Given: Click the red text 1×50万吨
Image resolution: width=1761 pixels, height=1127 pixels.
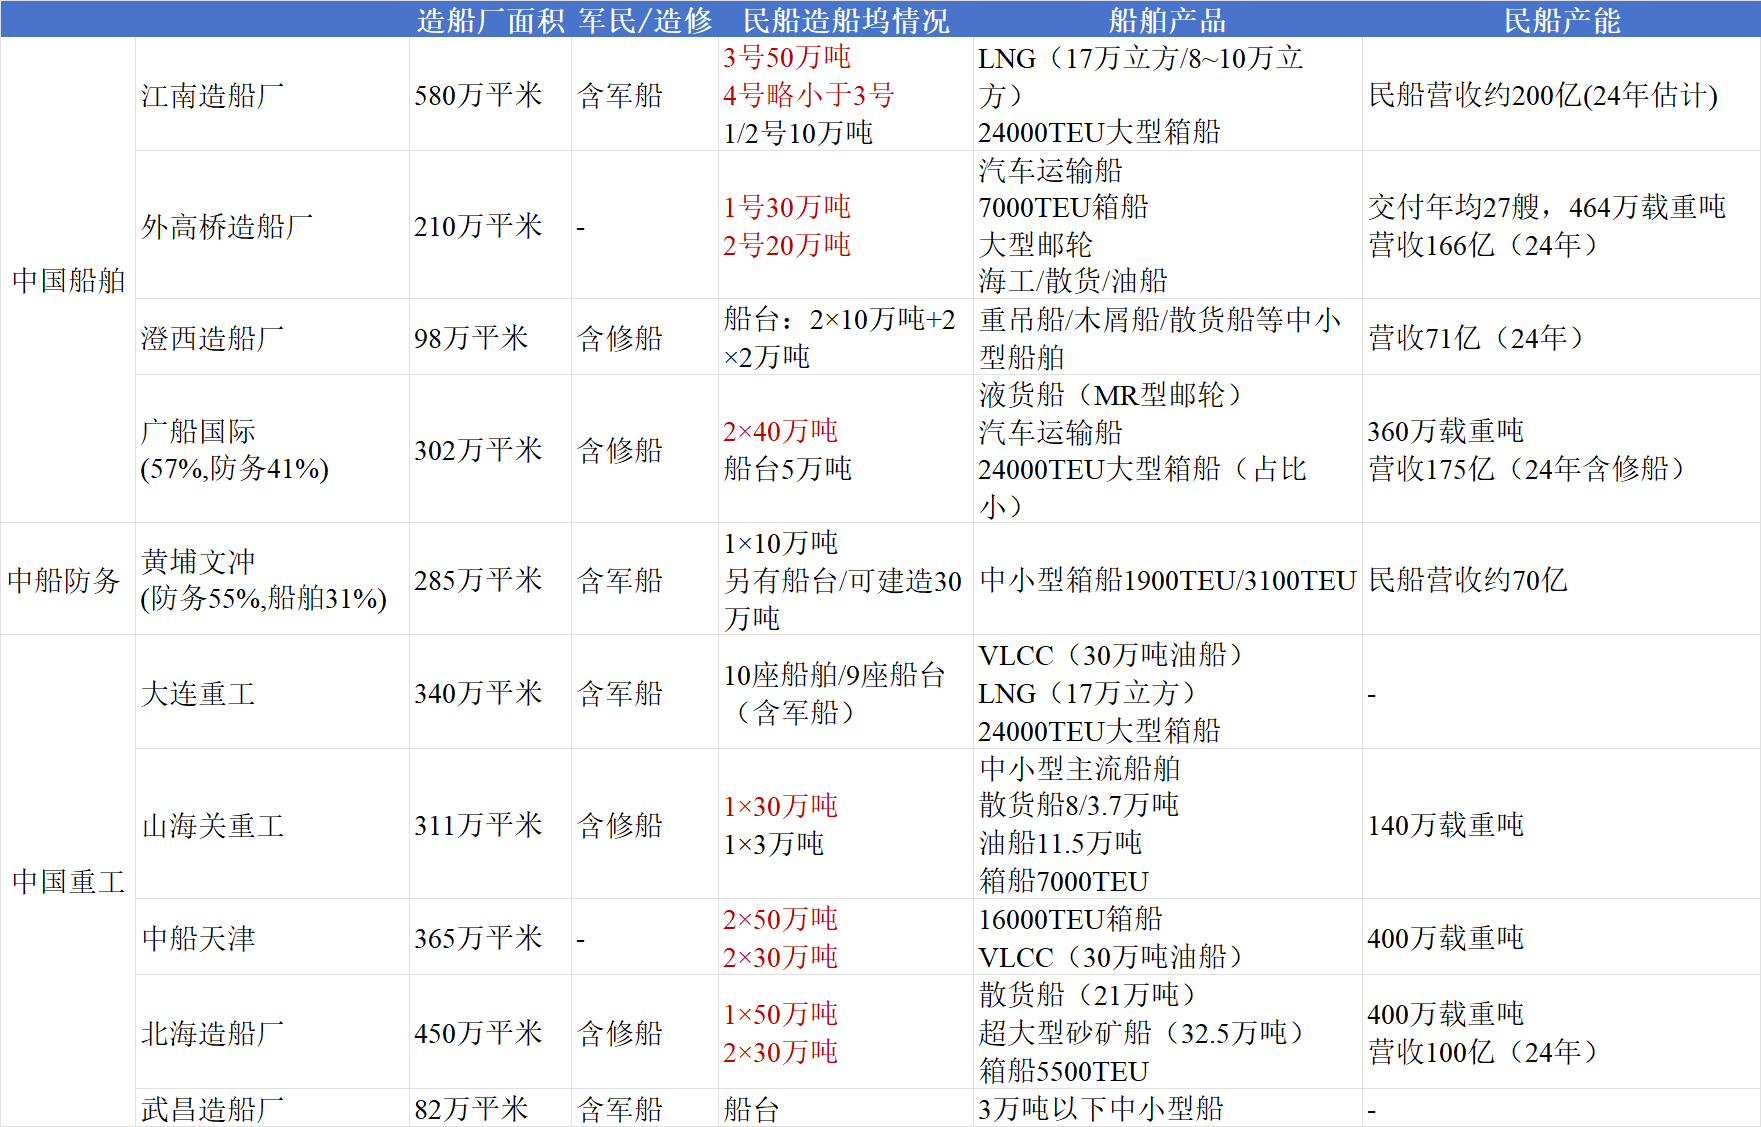Looking at the screenshot, I should click(781, 1014).
